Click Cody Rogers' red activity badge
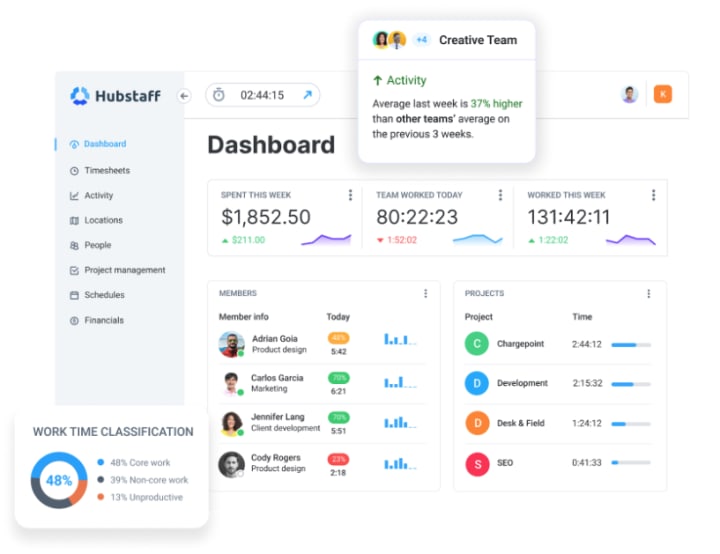720x554 pixels. [338, 459]
